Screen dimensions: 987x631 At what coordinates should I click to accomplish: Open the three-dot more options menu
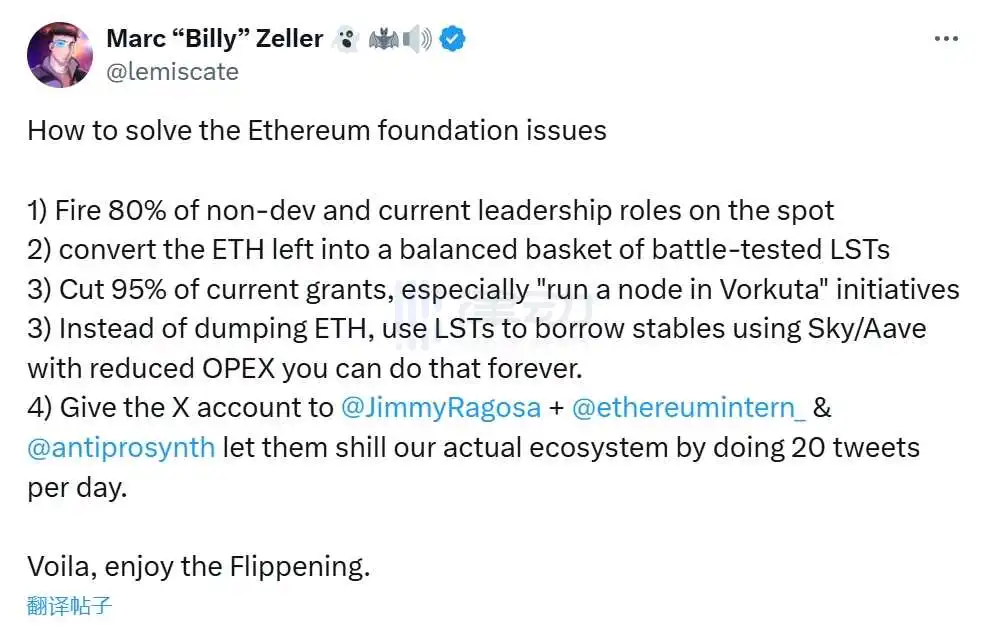click(x=946, y=39)
